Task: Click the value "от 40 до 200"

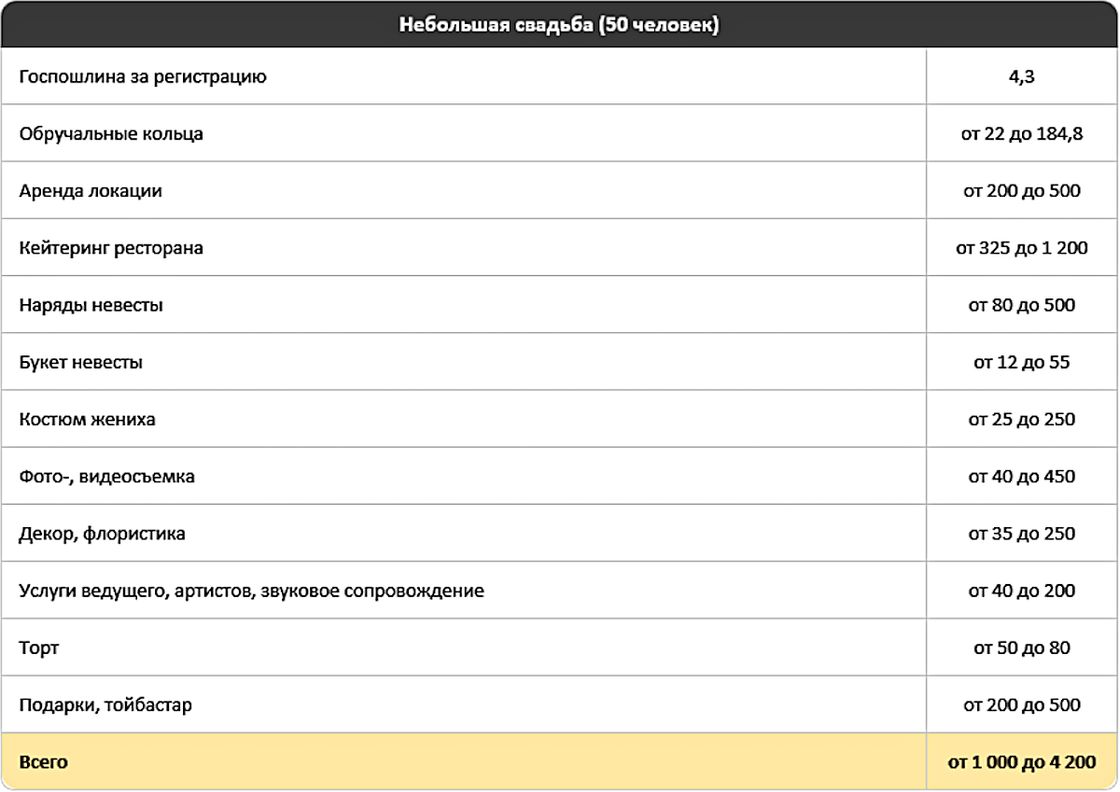Action: point(1021,591)
